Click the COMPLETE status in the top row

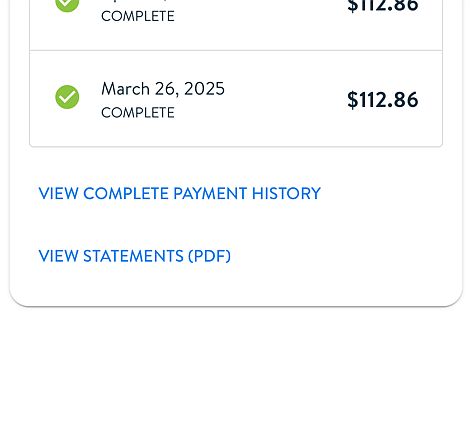tap(138, 16)
